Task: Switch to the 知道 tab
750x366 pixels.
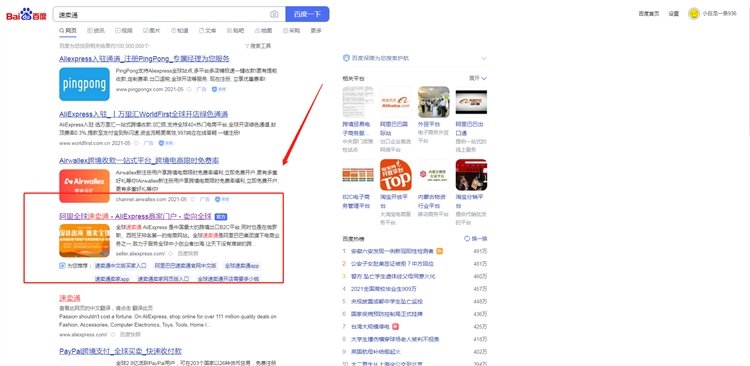Action: [180, 31]
